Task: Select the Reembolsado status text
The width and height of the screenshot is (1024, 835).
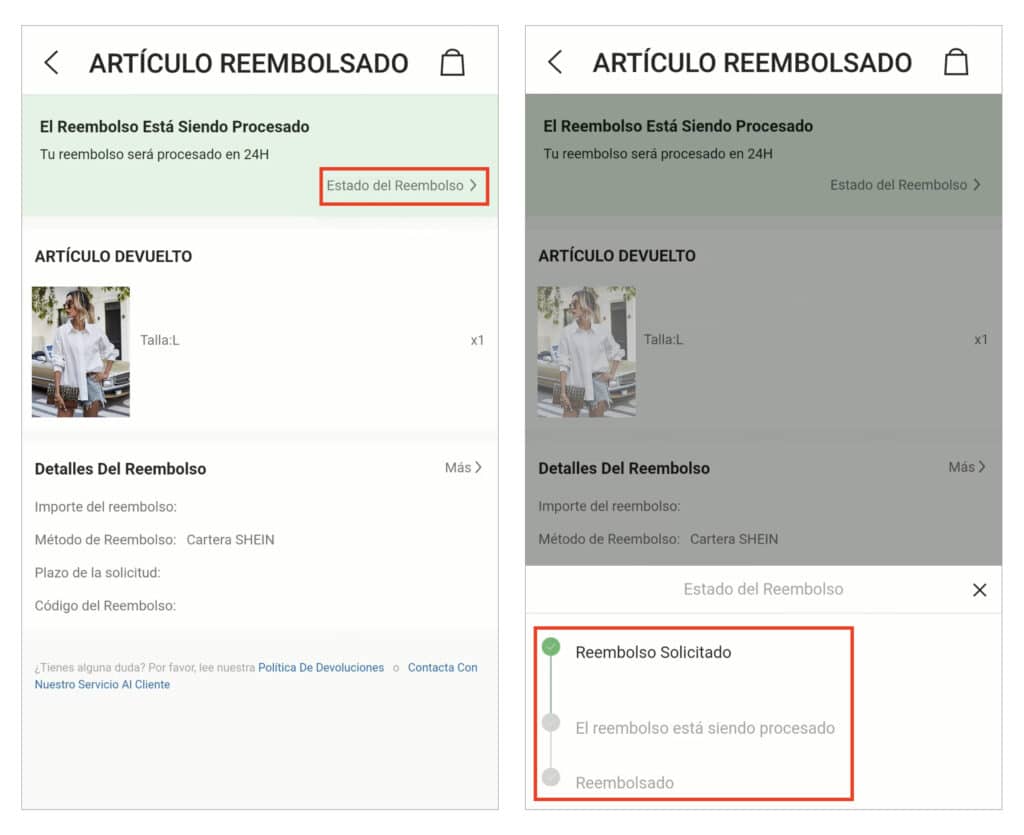Action: point(624,783)
